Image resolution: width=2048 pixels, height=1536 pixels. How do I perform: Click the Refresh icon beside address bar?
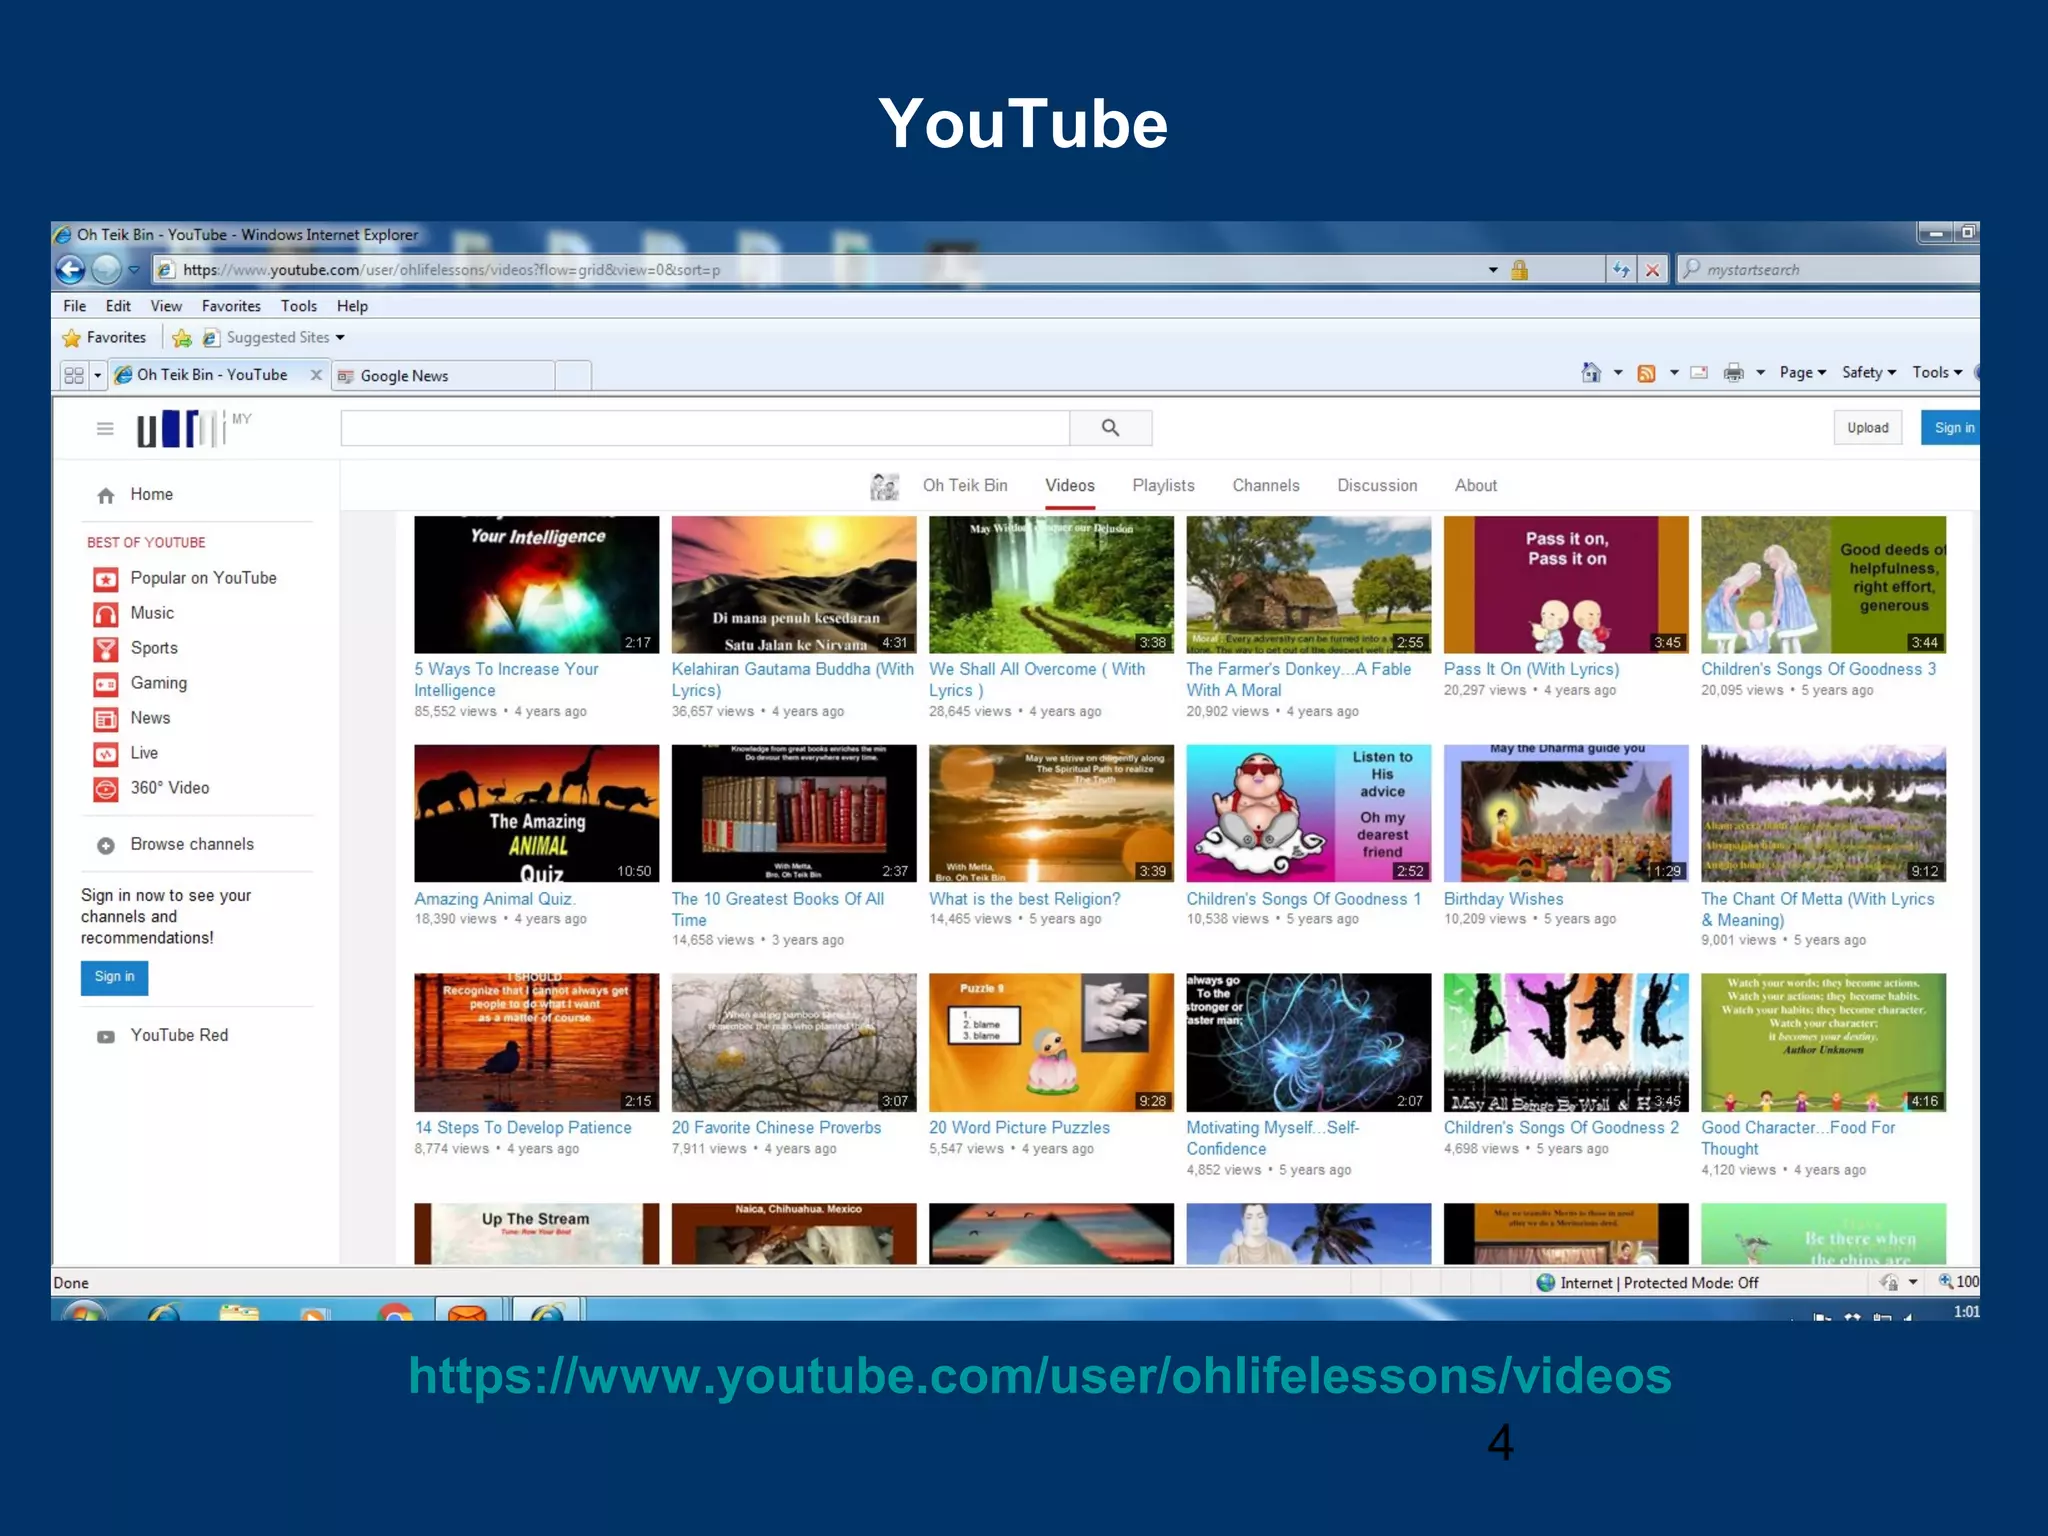tap(1621, 270)
